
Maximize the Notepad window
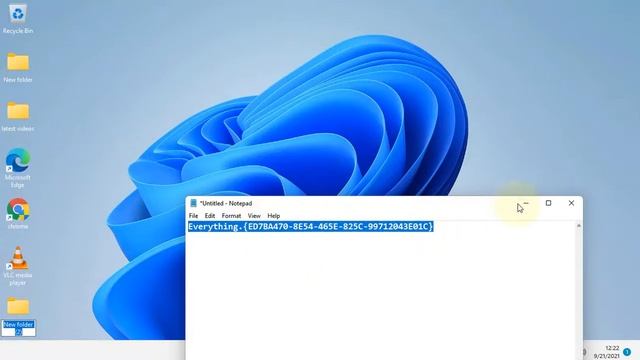click(x=549, y=203)
